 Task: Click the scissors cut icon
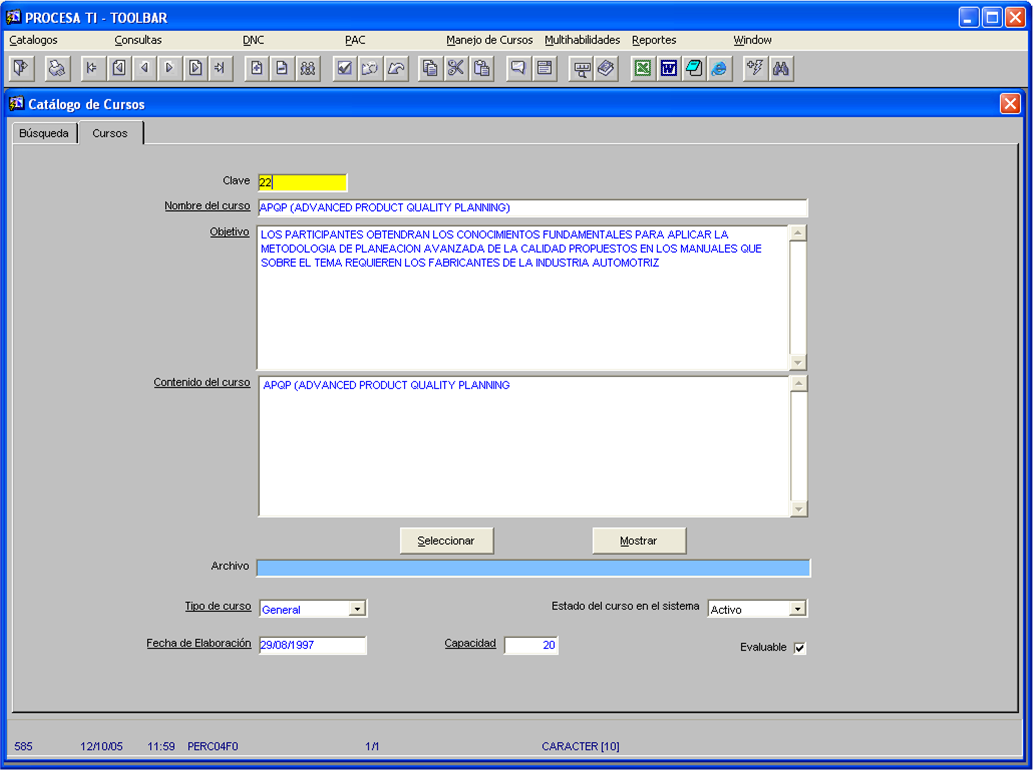click(456, 68)
